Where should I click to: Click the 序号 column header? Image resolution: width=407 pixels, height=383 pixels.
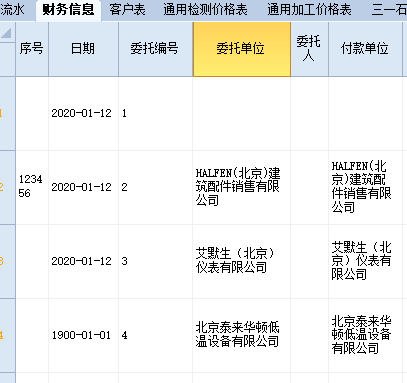pyautogui.click(x=32, y=49)
